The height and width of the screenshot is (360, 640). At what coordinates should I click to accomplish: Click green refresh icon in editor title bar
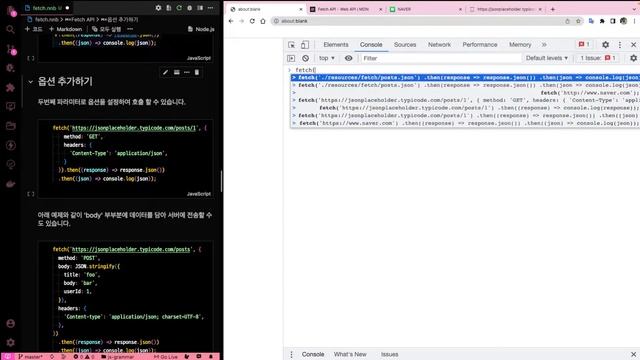pyautogui.click(x=179, y=8)
